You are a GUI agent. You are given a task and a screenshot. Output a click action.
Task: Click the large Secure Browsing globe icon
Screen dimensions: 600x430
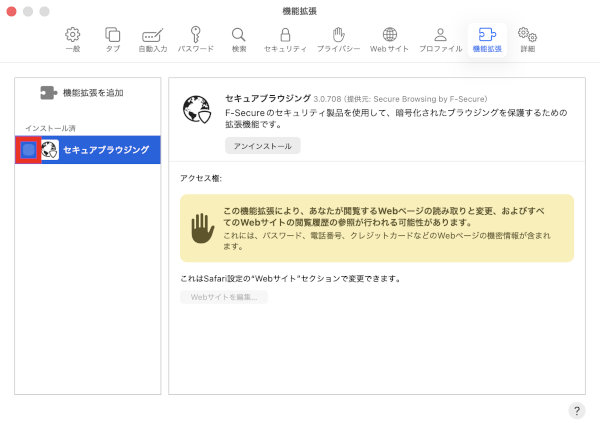coord(197,110)
